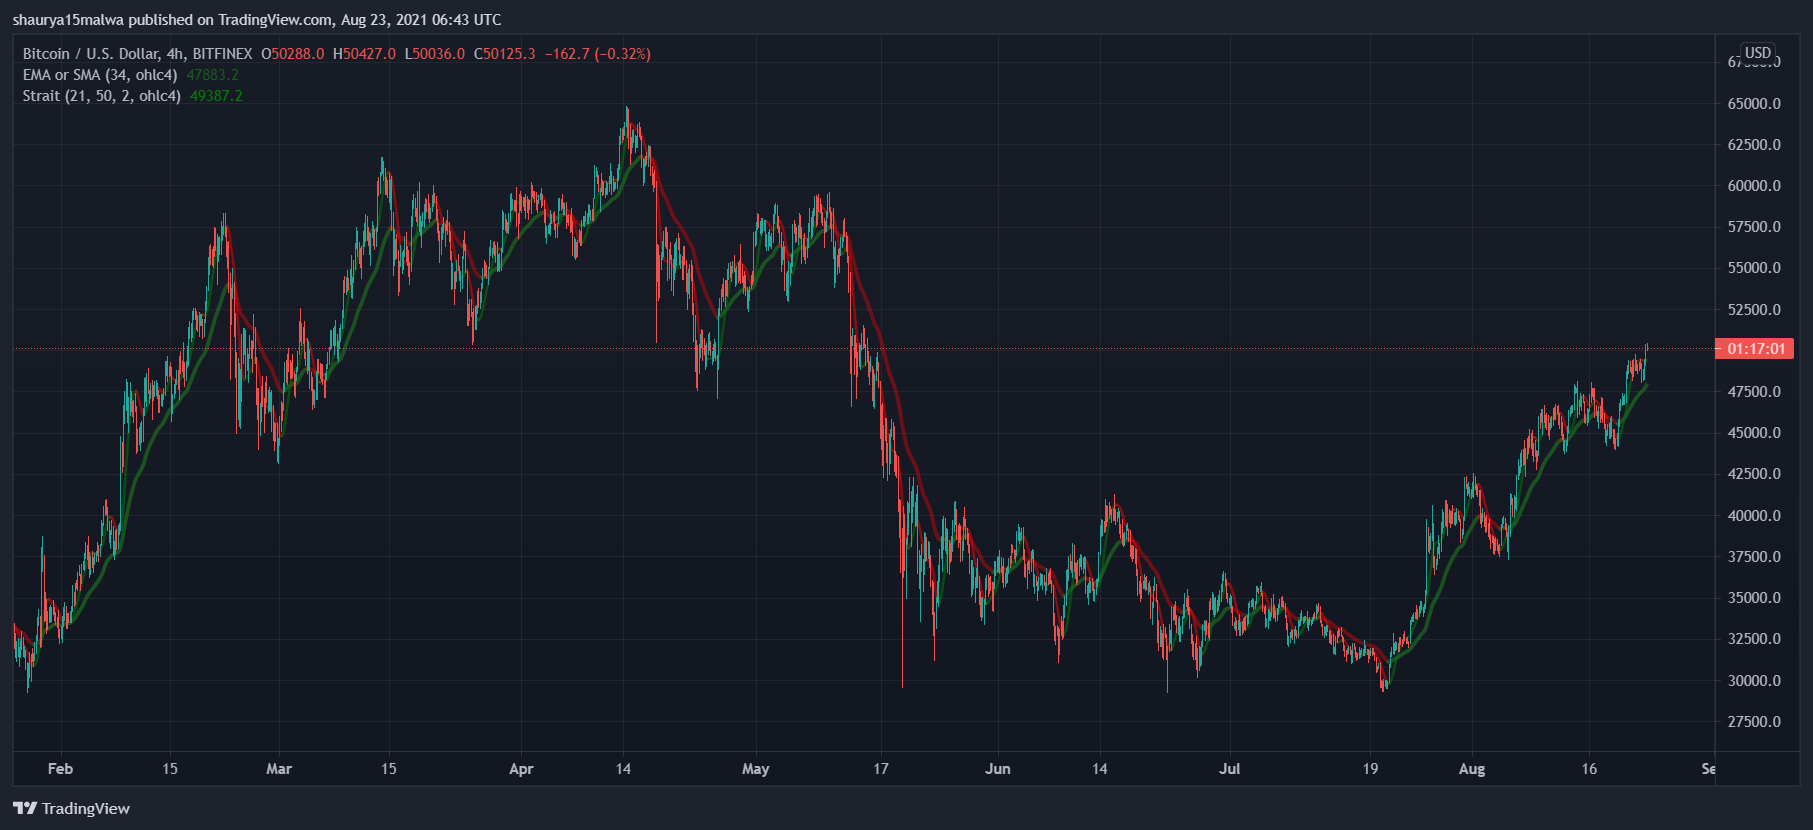Click the red countdown label 01:17:01
Screen dimensions: 1813x830
[1755, 349]
